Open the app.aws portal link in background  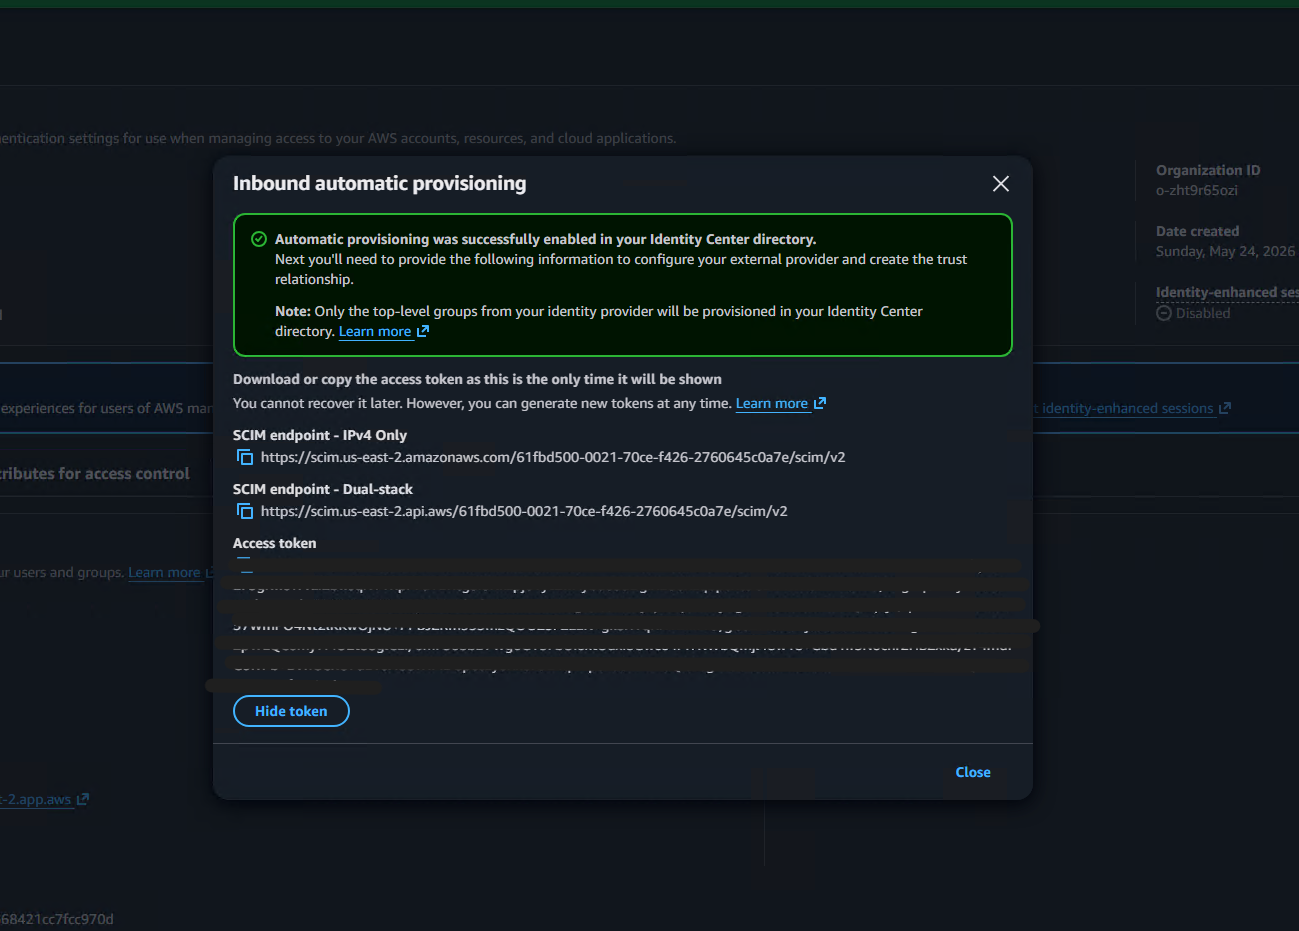(36, 800)
